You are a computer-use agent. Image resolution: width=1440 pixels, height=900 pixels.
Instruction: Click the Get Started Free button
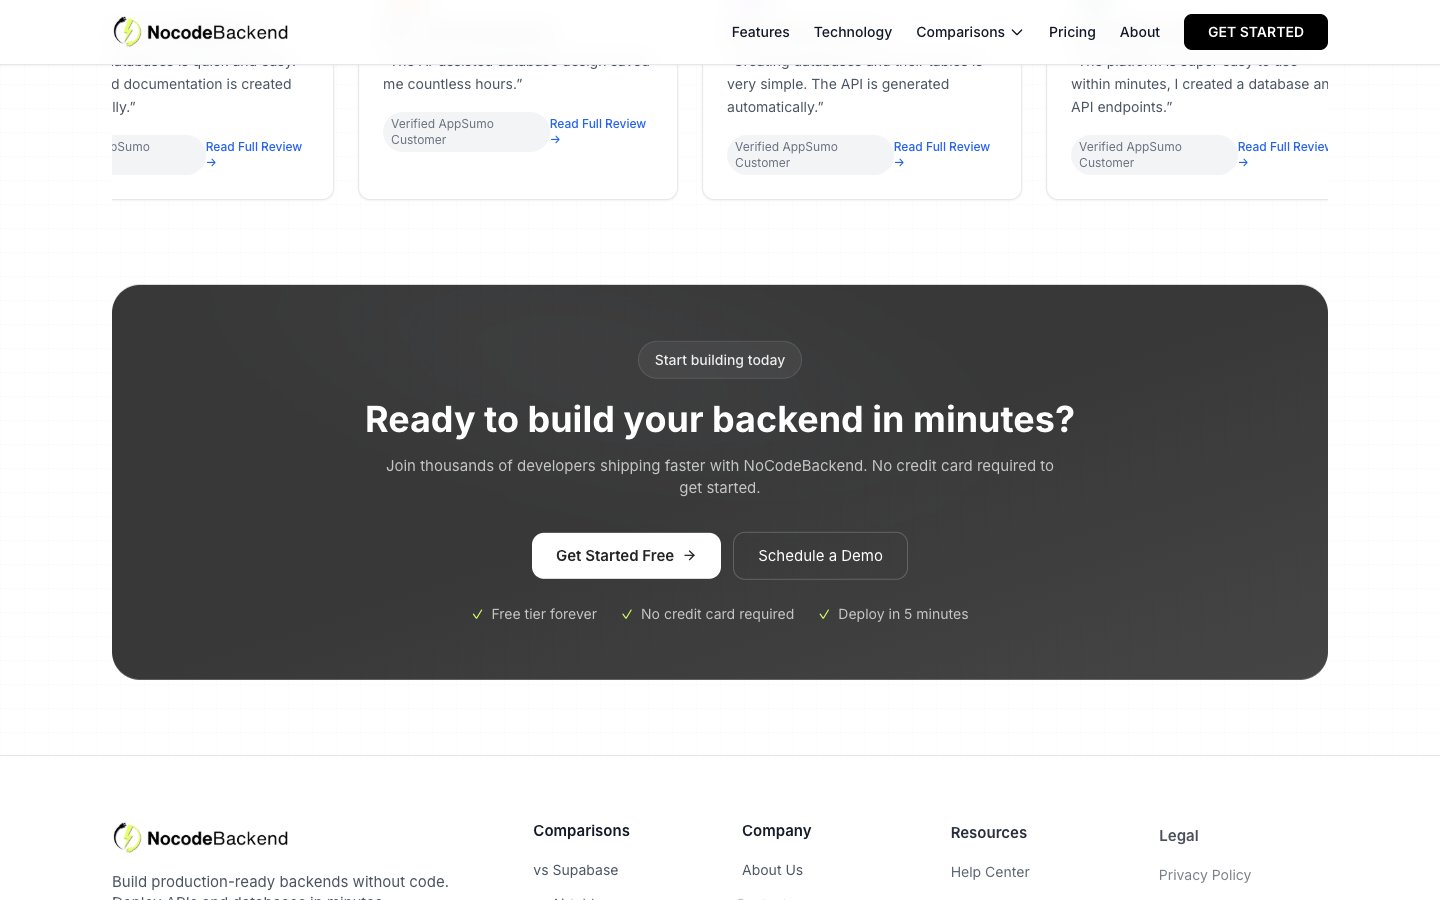626,555
